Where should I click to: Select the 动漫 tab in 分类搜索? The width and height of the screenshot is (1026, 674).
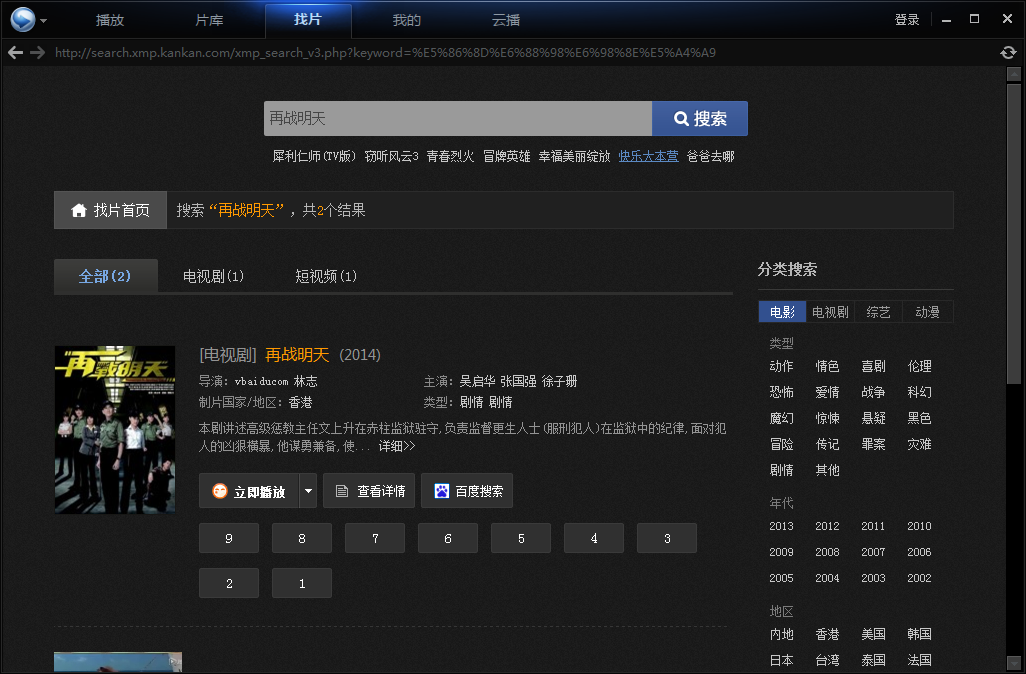click(927, 311)
